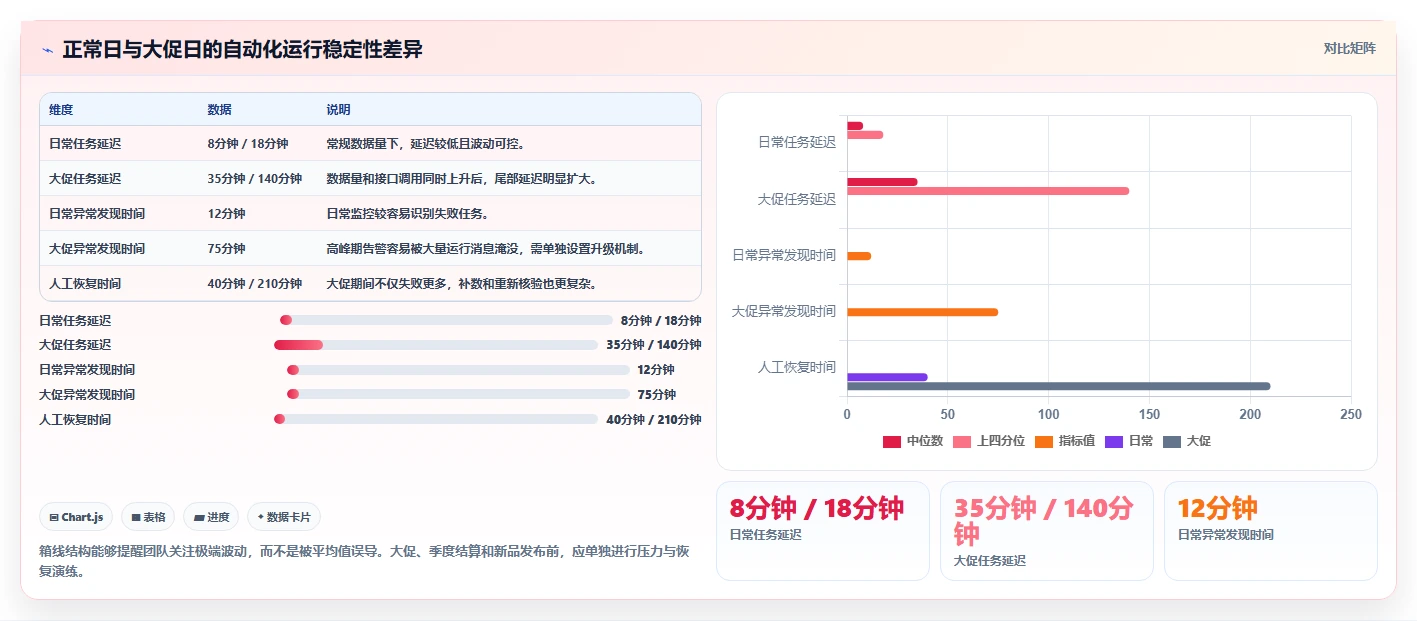Toggle the 大促 legend entry

[x=1187, y=441]
